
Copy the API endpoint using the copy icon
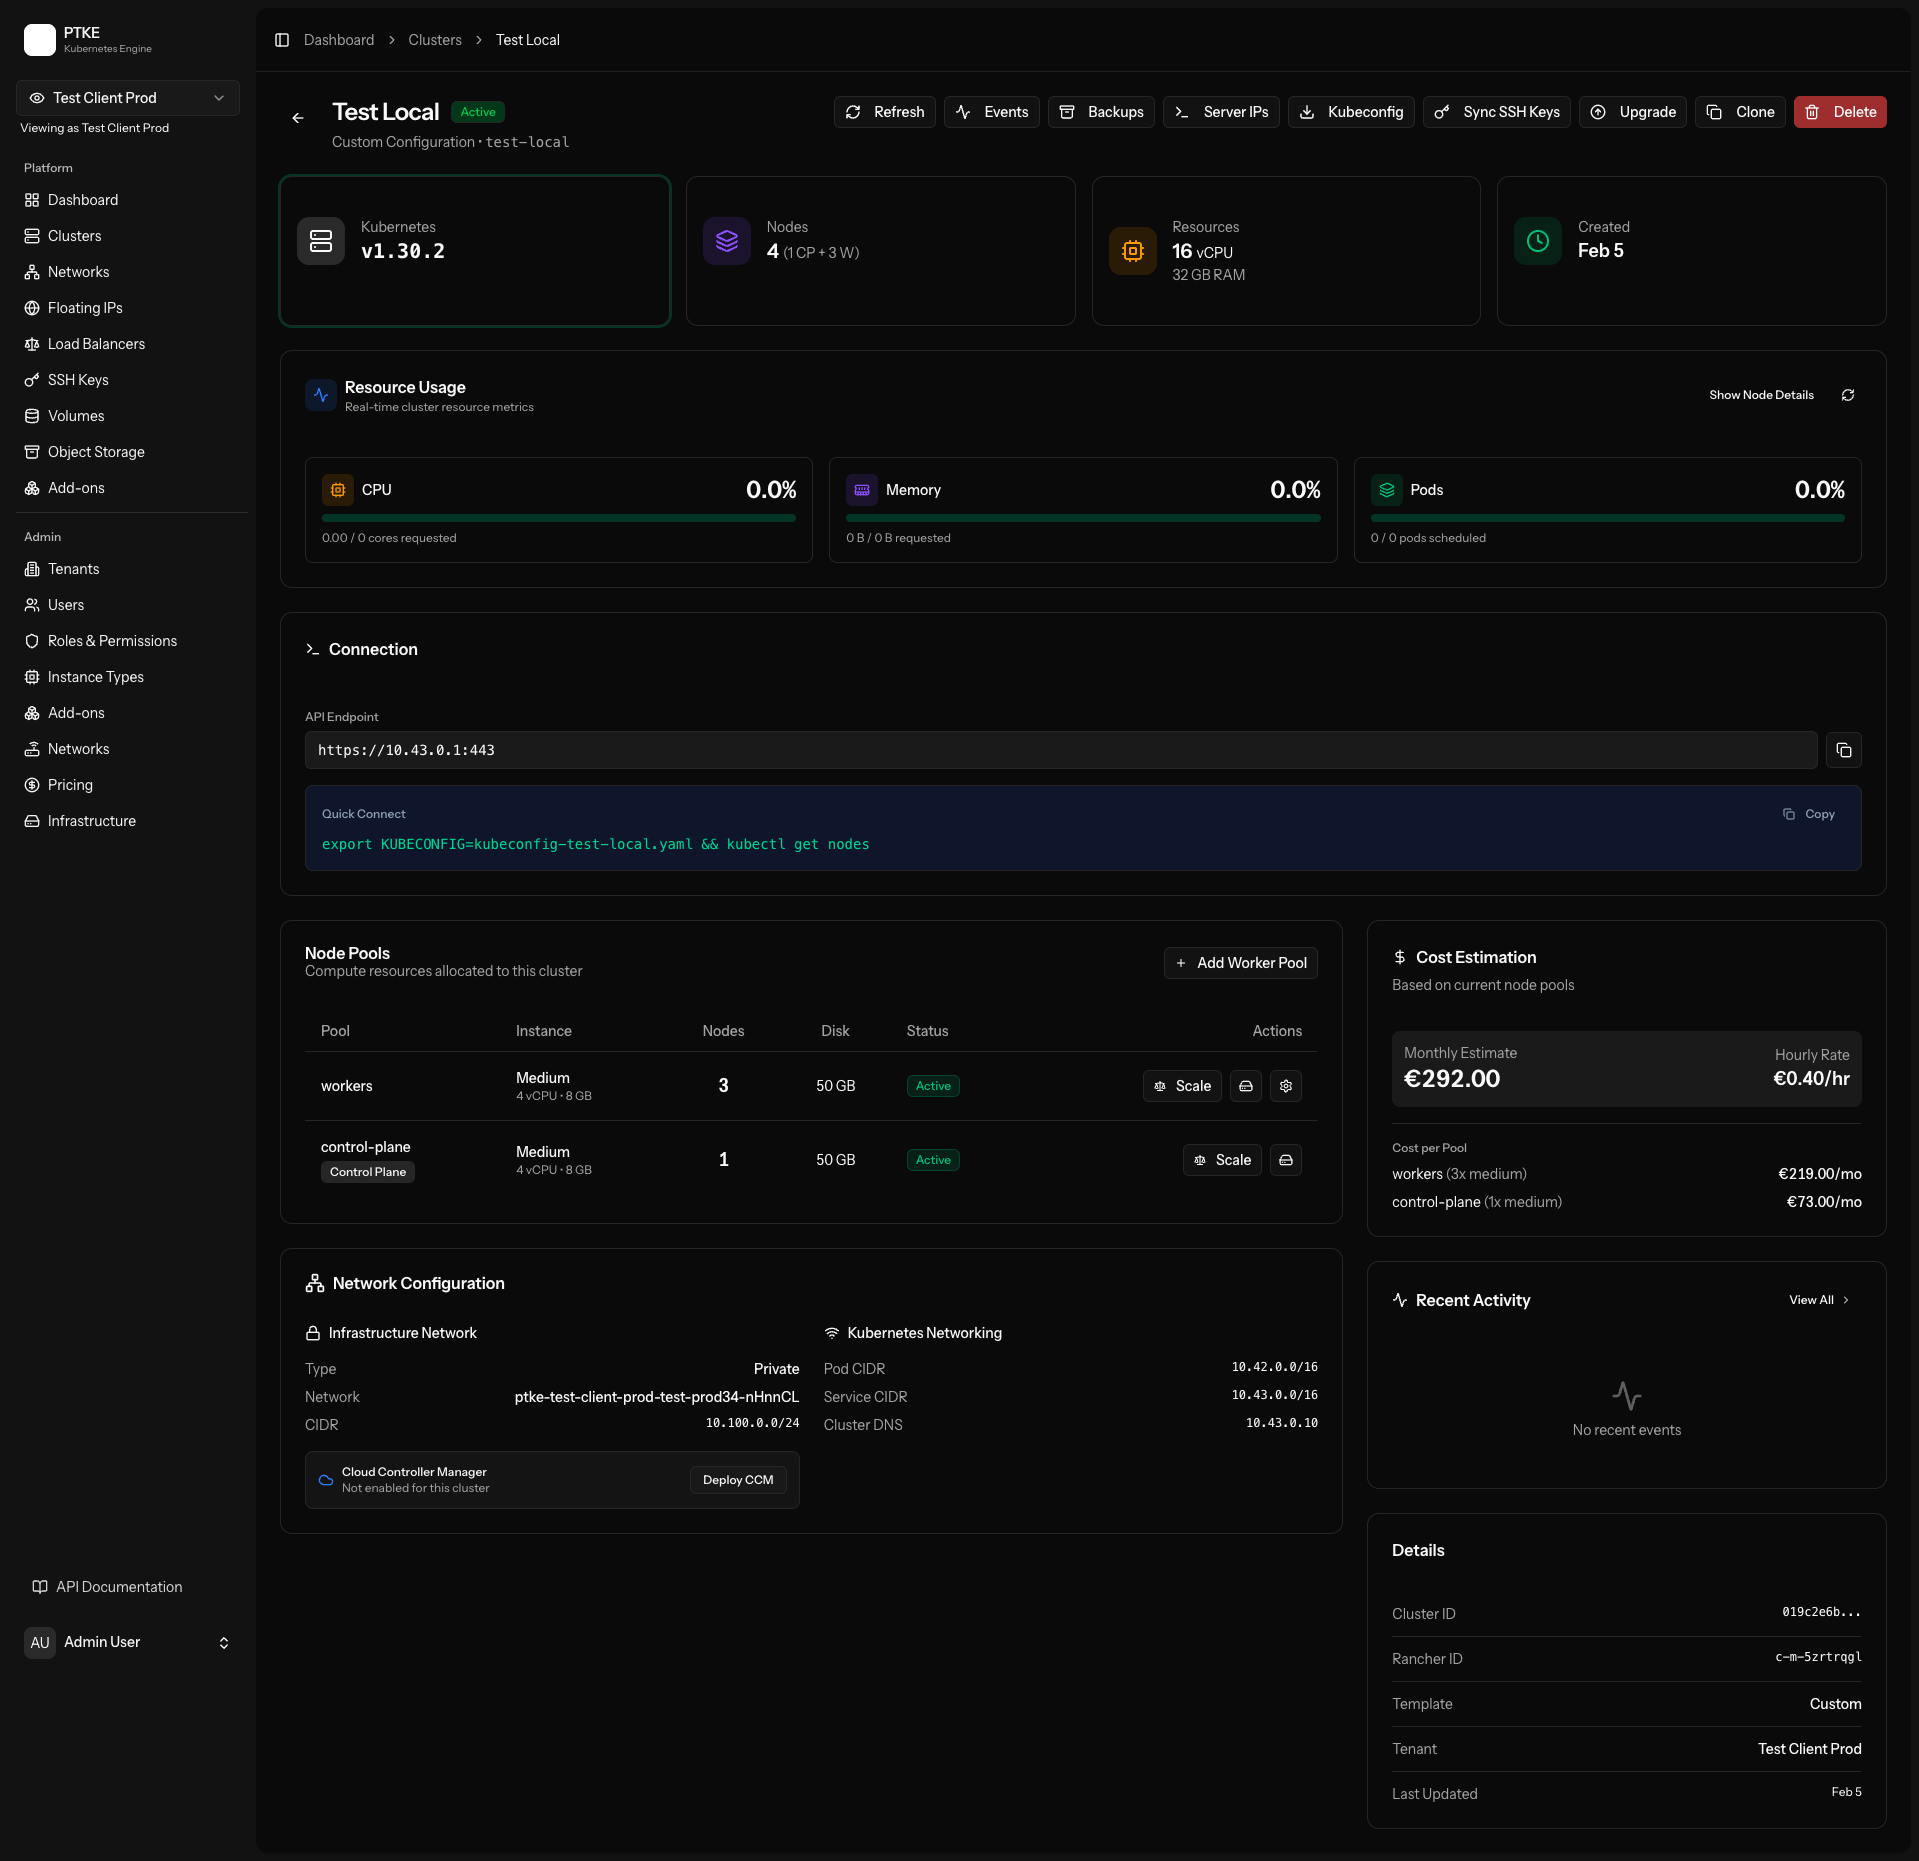point(1843,749)
